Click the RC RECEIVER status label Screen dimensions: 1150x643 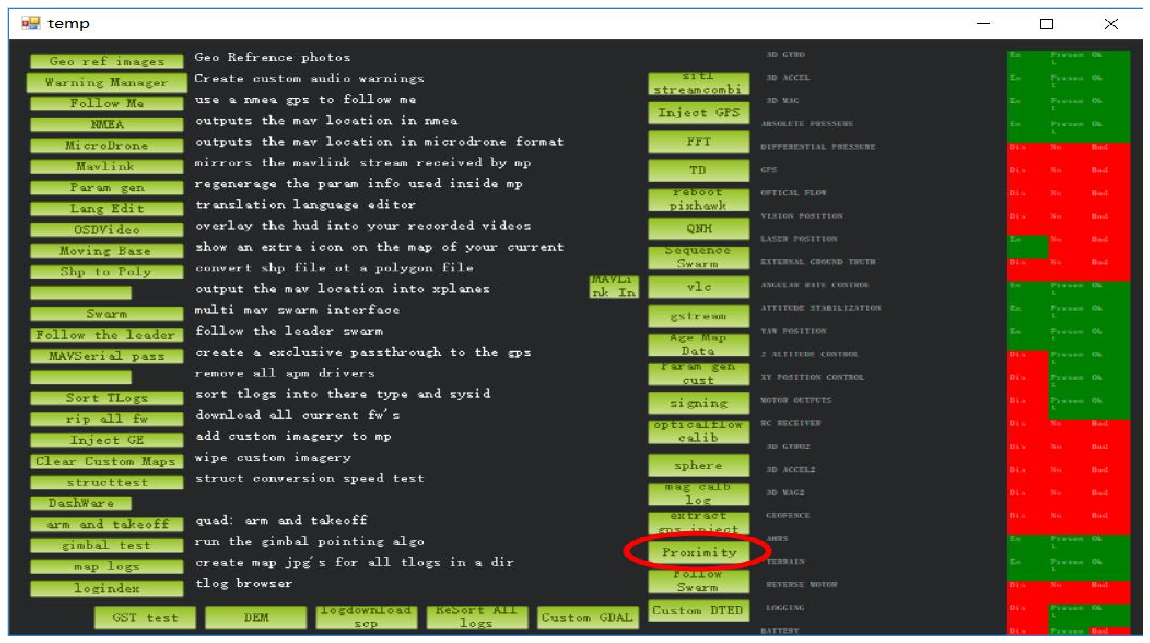click(791, 423)
